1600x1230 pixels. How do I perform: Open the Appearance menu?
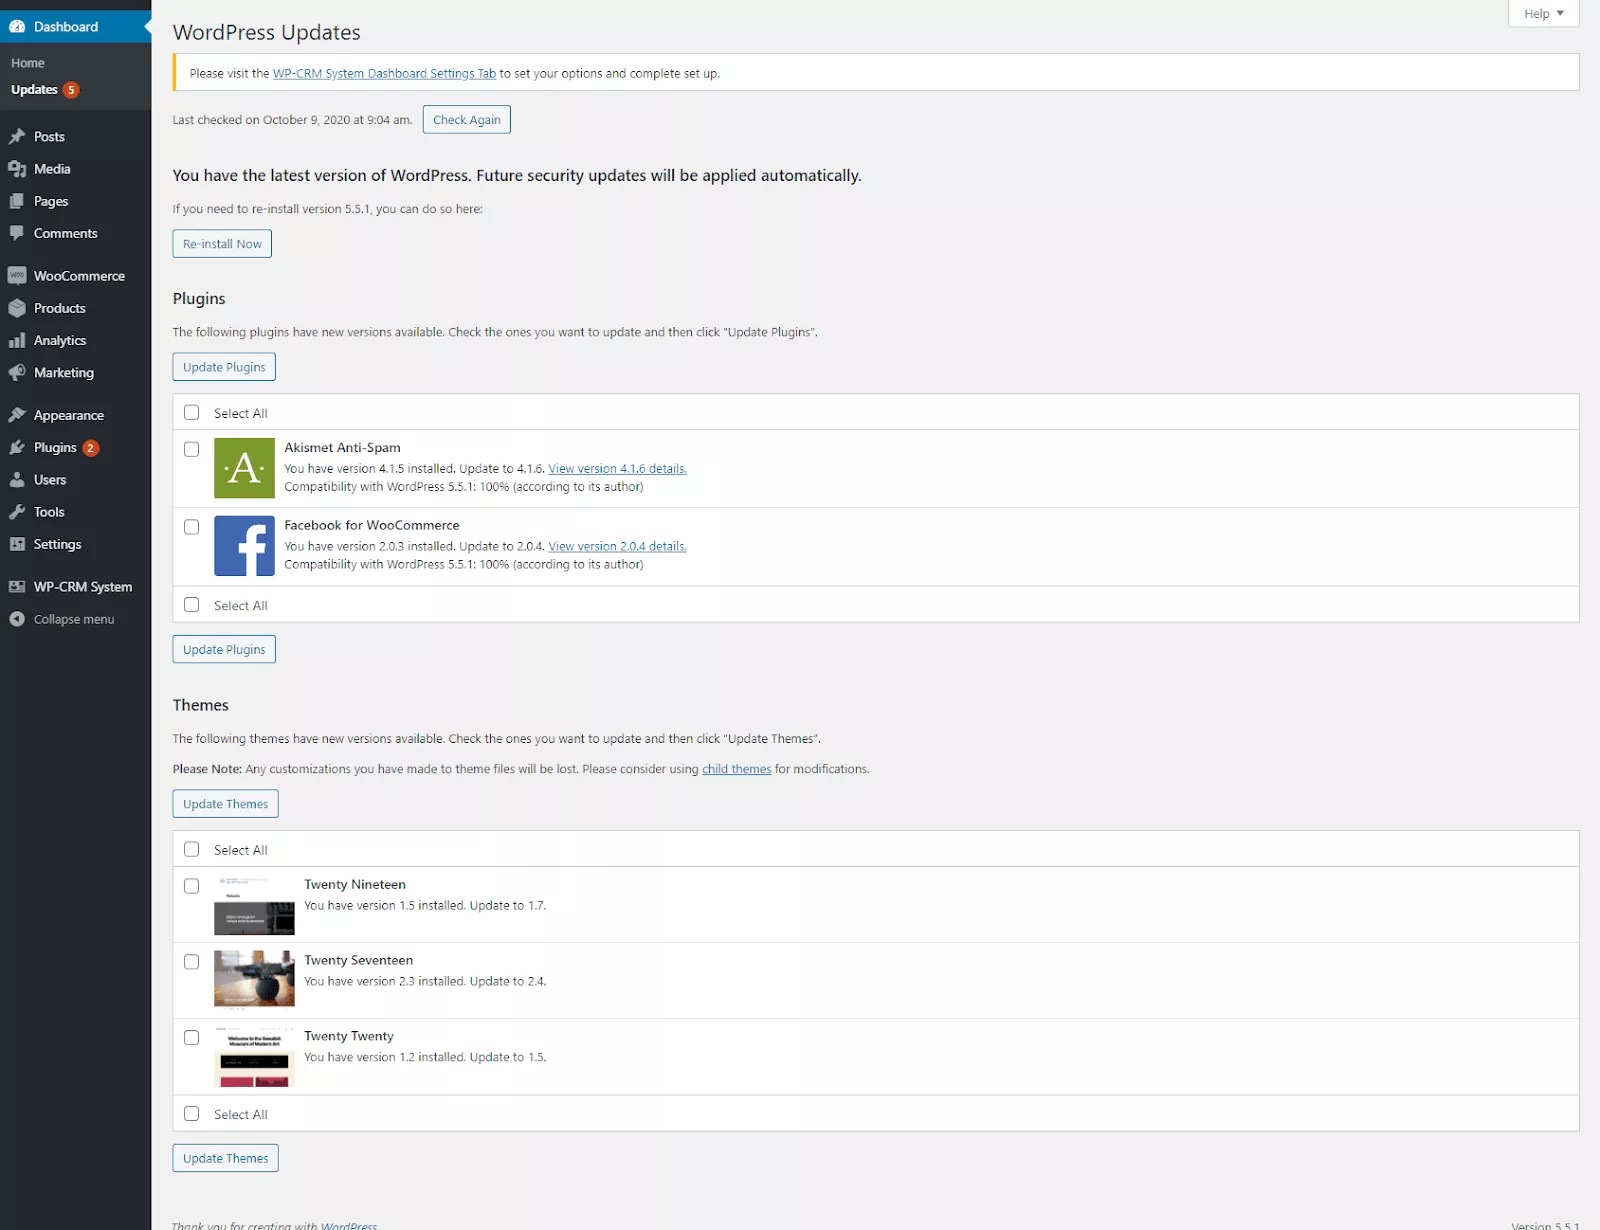[x=75, y=415]
